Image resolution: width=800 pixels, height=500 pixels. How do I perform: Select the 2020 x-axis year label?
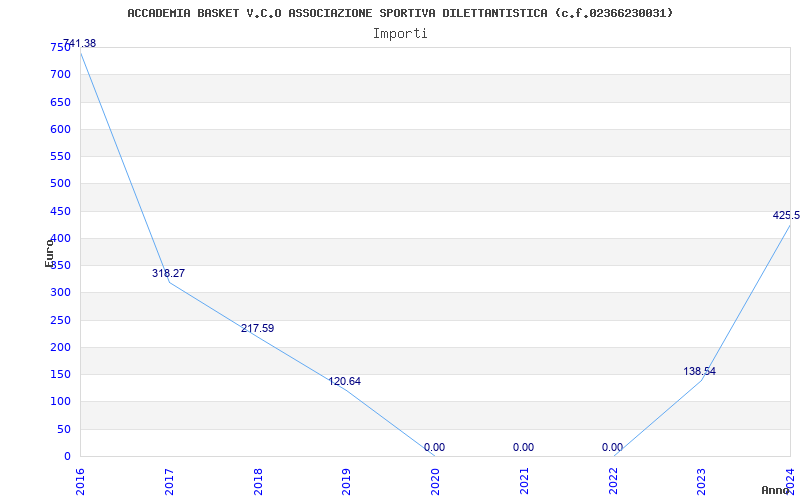[435, 481]
